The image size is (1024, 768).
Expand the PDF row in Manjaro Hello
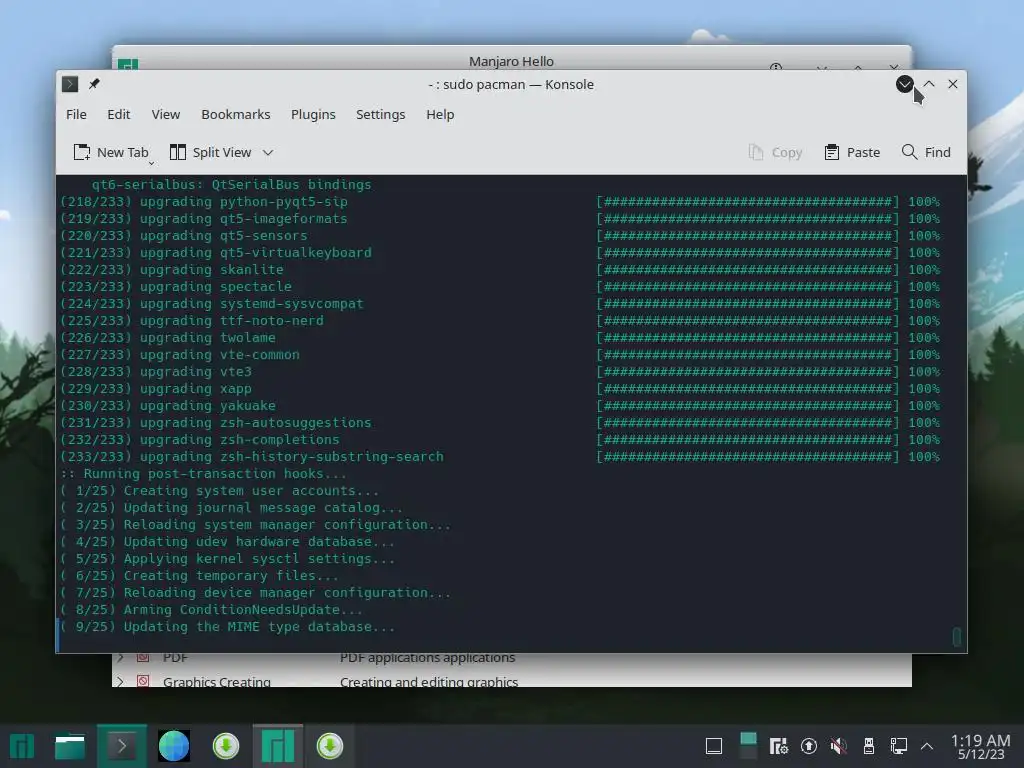(x=120, y=658)
